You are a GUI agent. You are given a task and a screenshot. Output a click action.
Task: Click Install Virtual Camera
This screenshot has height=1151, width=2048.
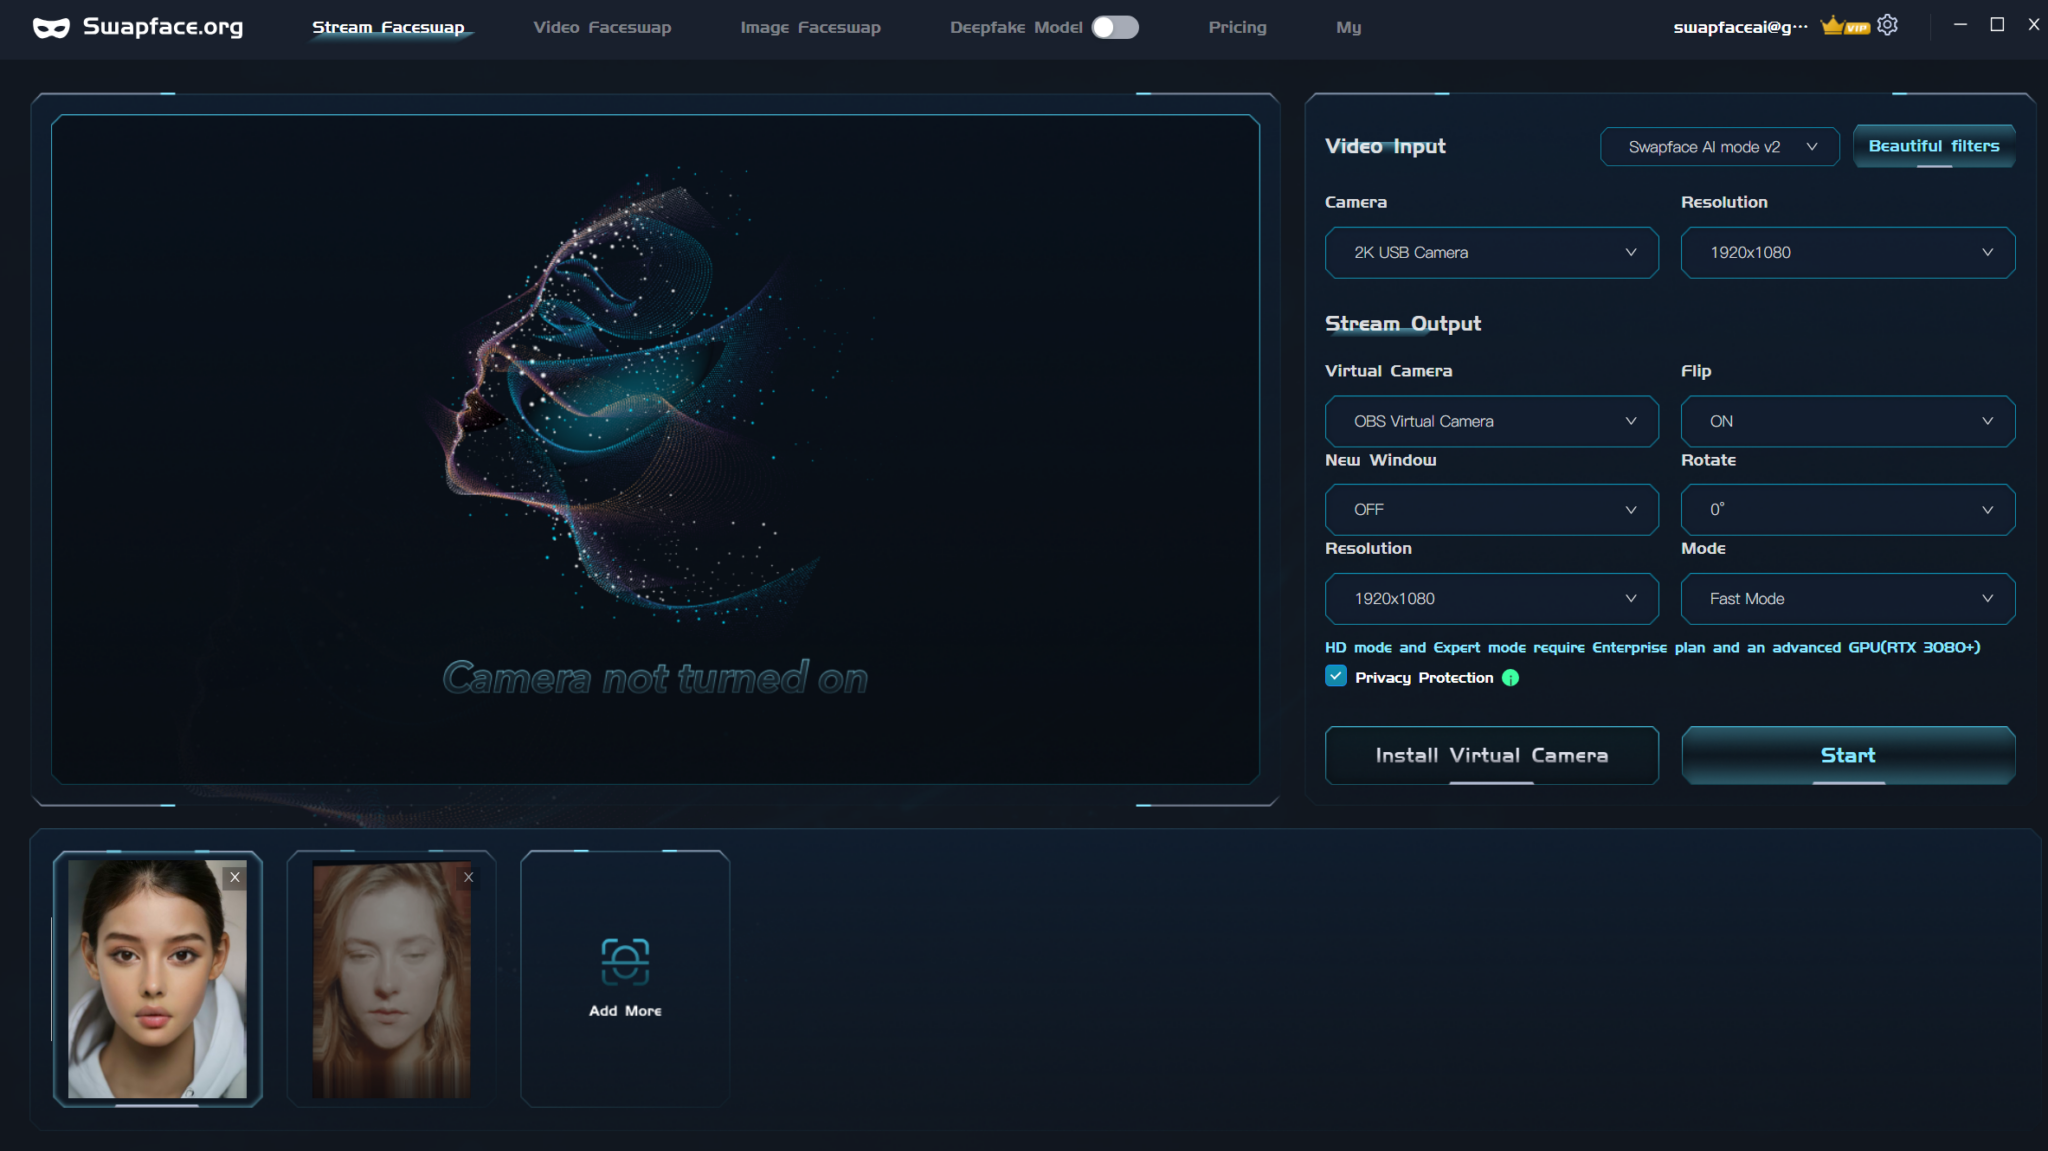[x=1489, y=755]
